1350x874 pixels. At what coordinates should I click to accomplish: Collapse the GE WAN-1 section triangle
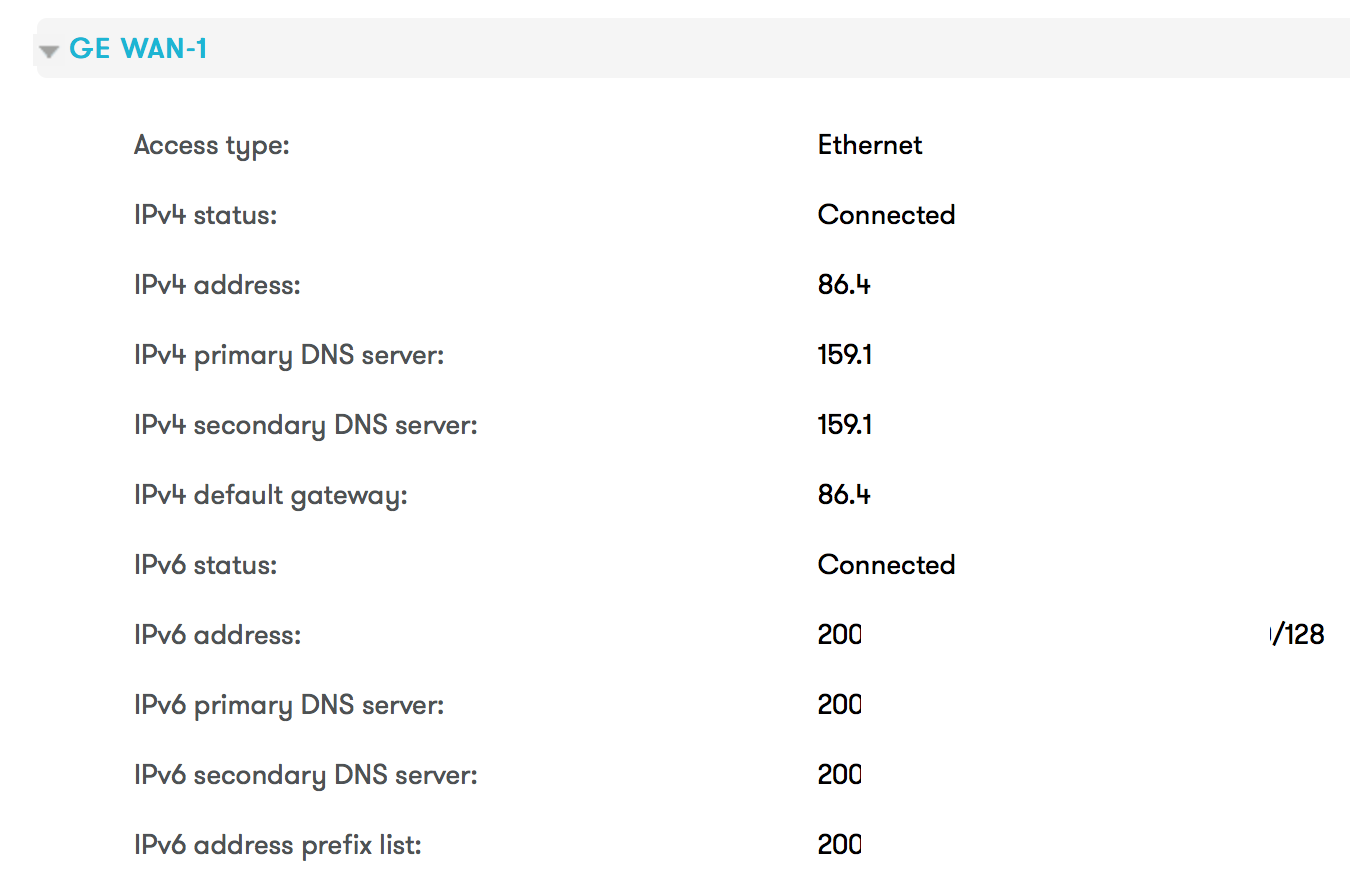click(x=49, y=51)
